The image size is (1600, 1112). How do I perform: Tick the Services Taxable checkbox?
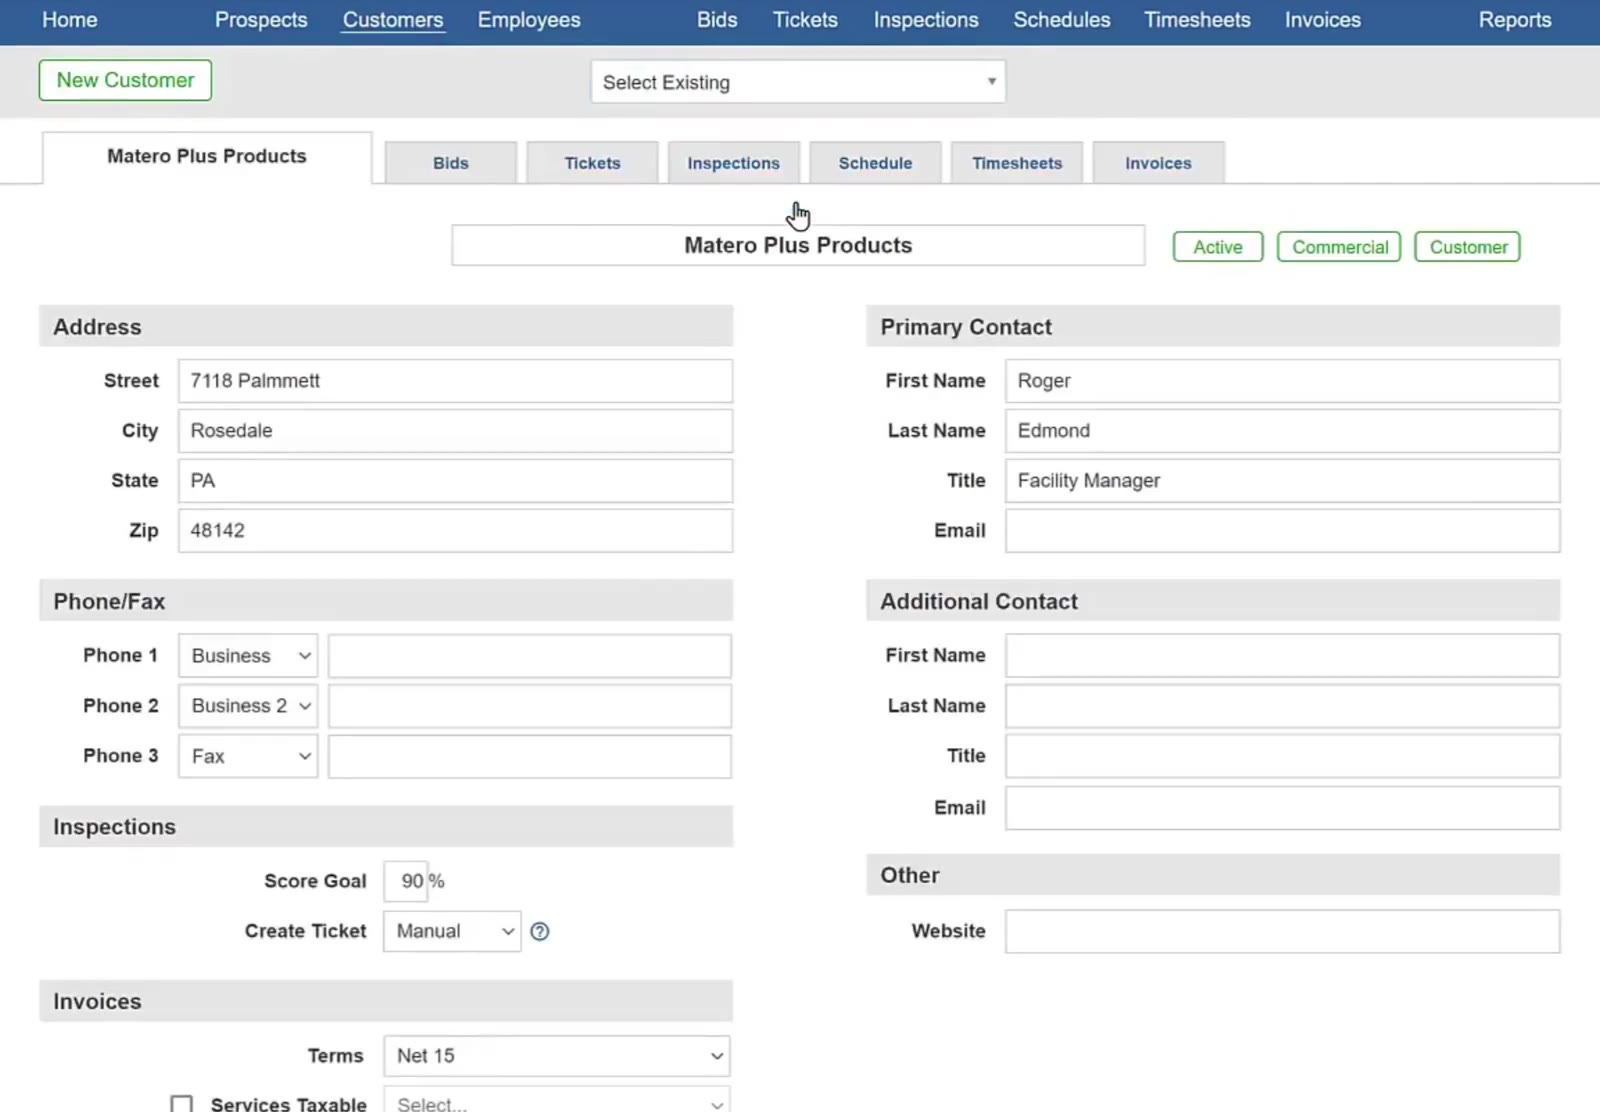point(181,1104)
